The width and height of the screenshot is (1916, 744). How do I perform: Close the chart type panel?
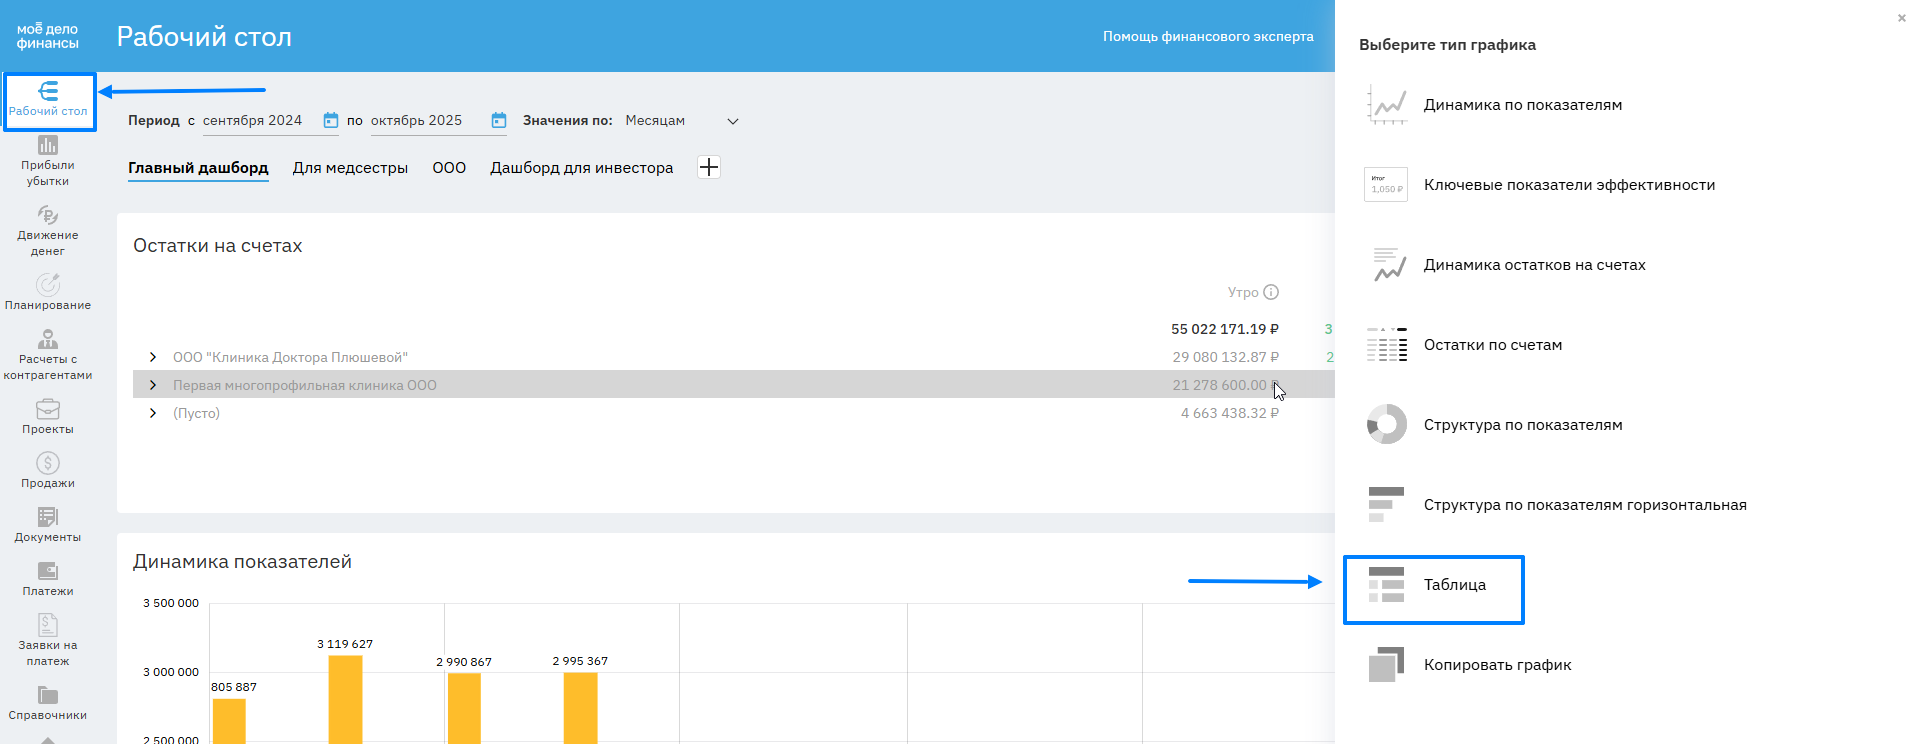(1902, 18)
